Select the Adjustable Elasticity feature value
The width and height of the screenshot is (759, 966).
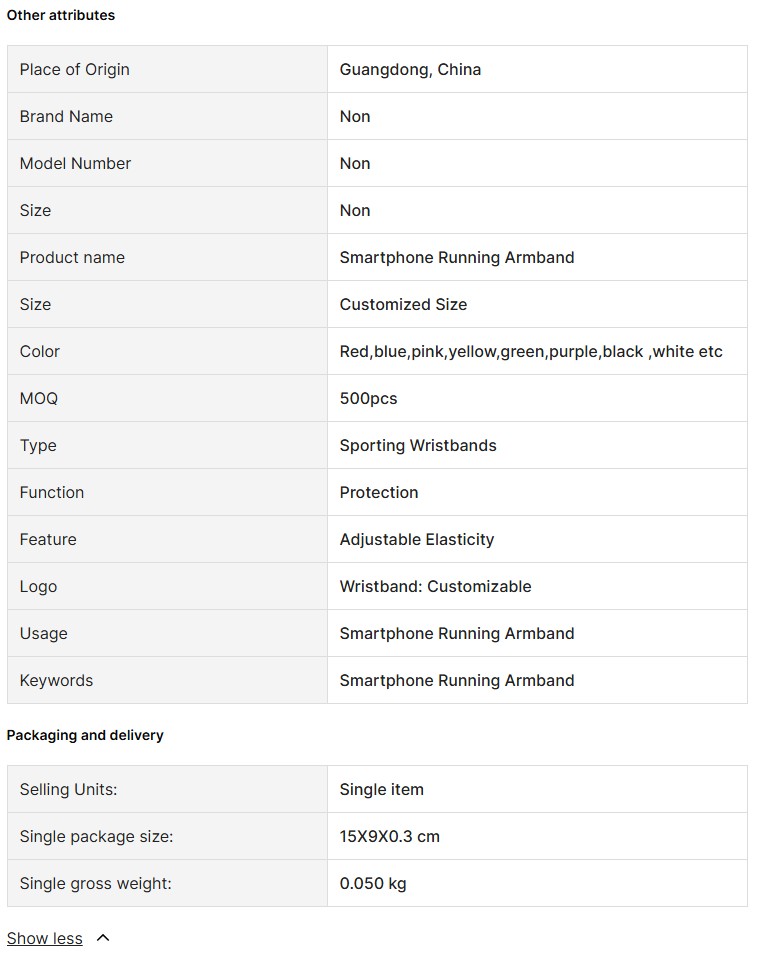click(x=417, y=540)
